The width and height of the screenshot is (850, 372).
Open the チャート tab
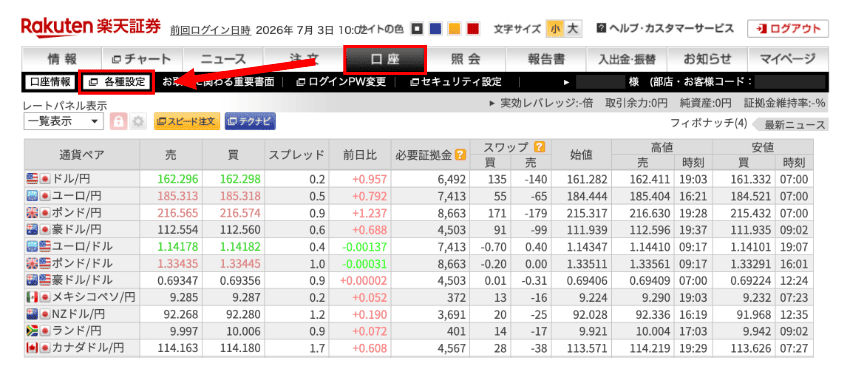[142, 59]
